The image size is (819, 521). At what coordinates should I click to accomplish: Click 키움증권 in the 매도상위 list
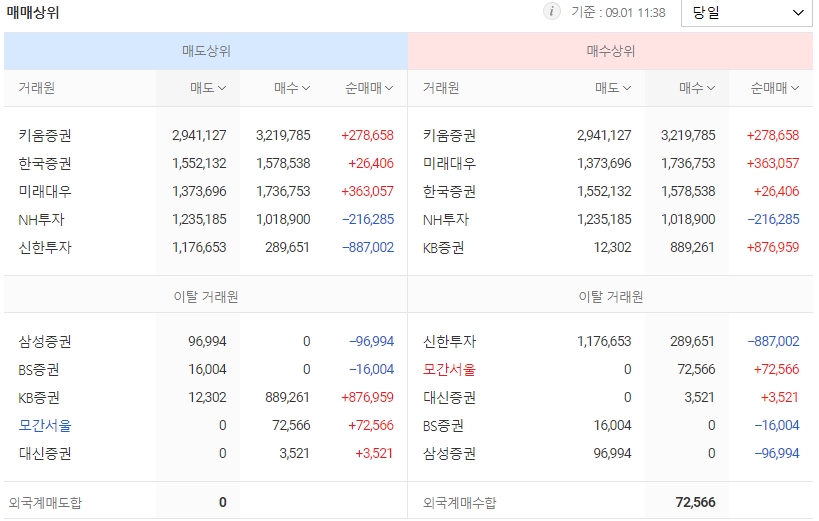(45, 135)
